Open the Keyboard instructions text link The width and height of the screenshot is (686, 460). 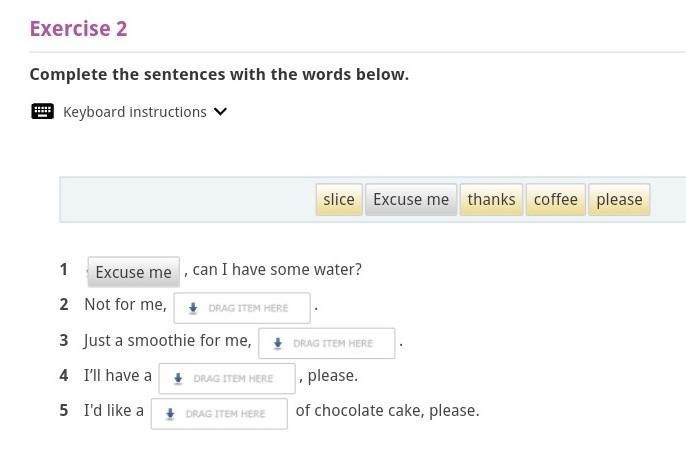134,112
